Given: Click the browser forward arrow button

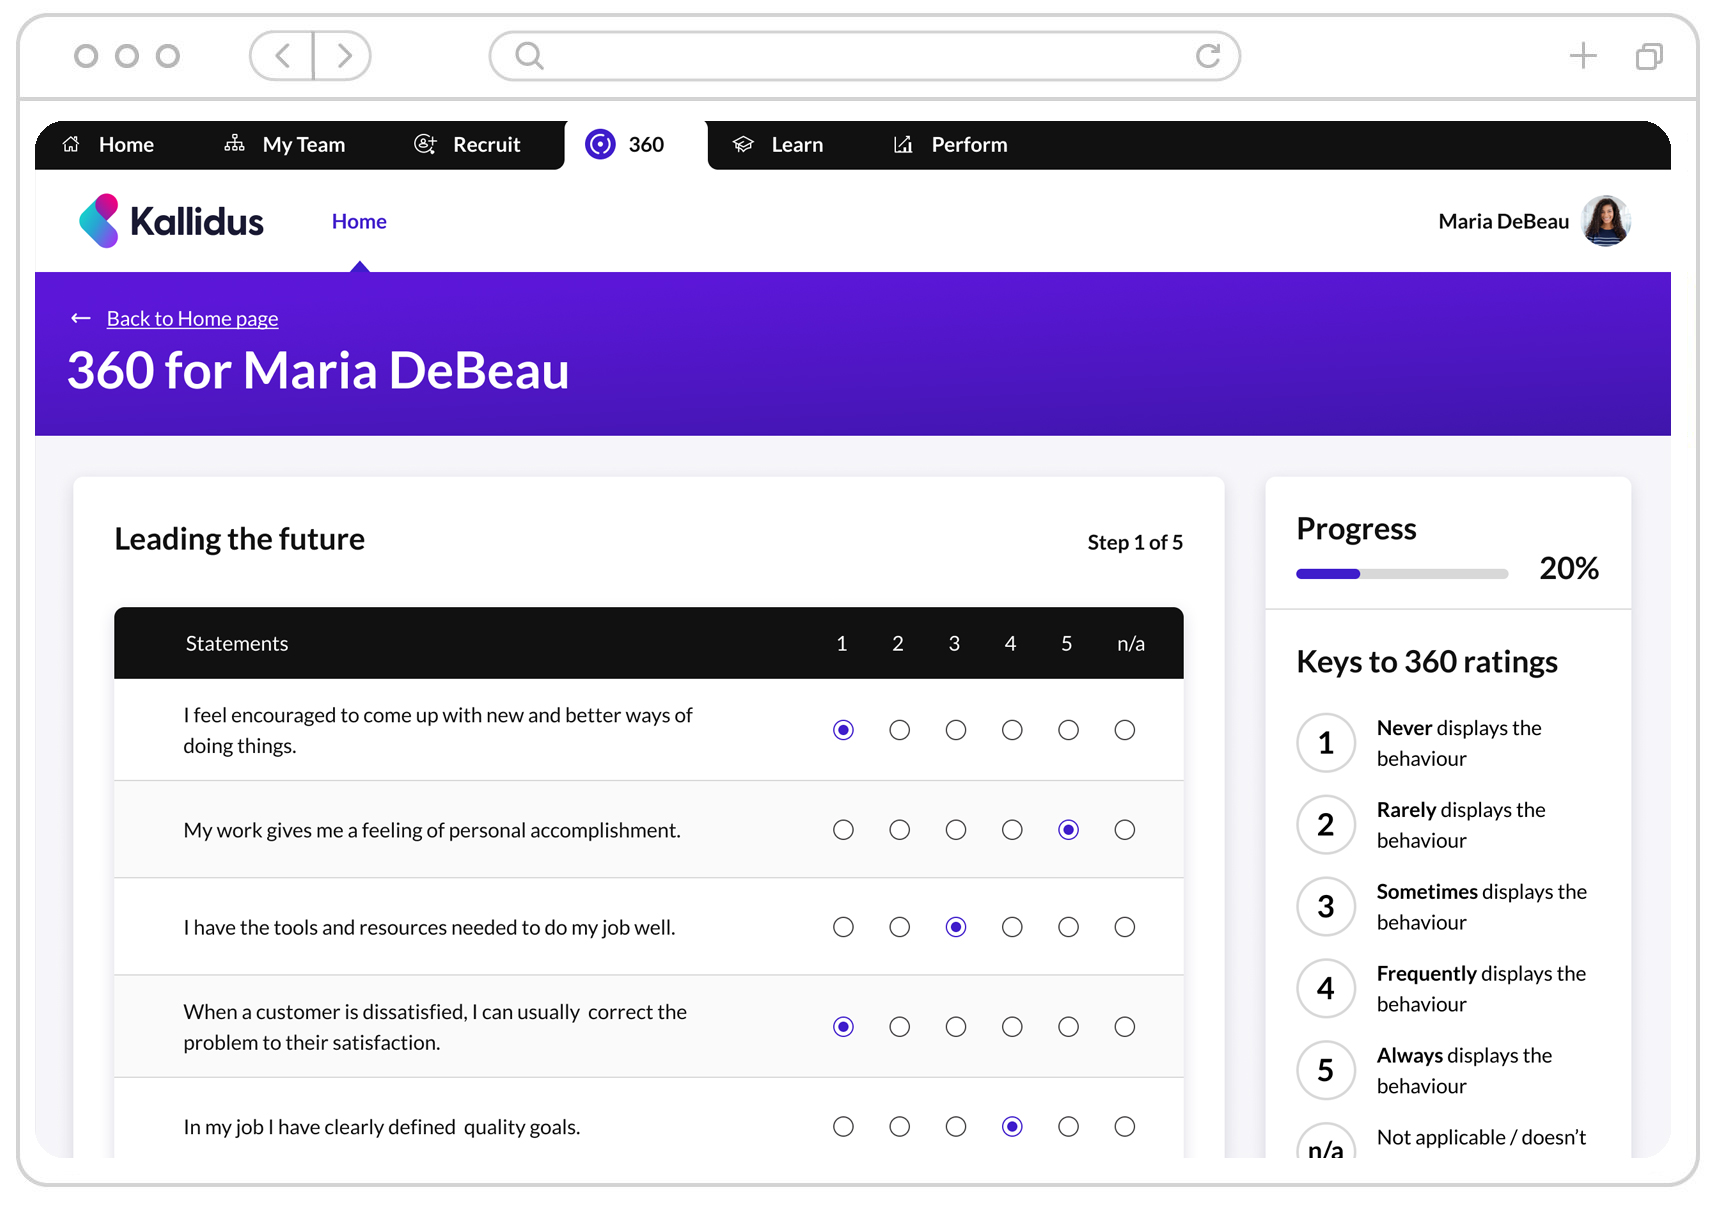Looking at the screenshot, I should coord(343,55).
